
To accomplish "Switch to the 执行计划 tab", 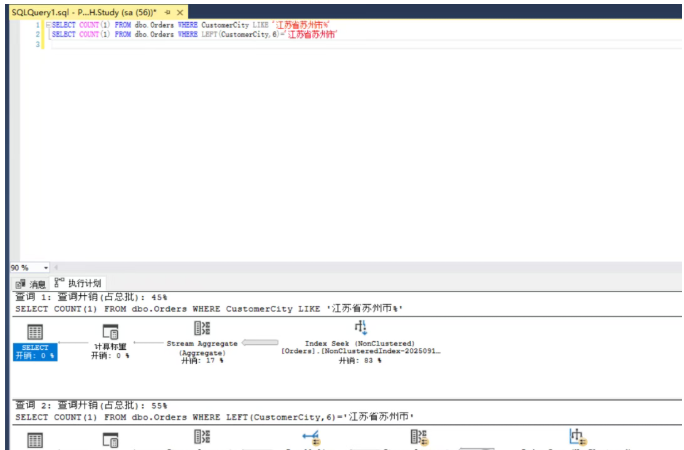I will pos(78,283).
